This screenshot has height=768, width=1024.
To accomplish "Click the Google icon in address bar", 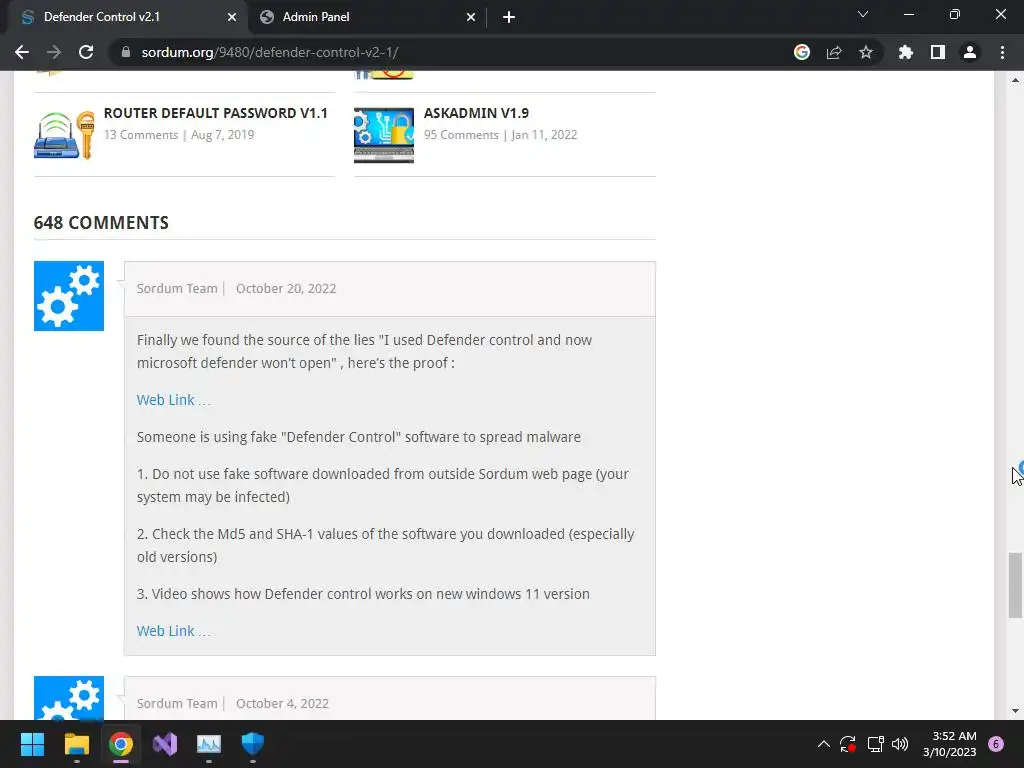I will point(802,52).
